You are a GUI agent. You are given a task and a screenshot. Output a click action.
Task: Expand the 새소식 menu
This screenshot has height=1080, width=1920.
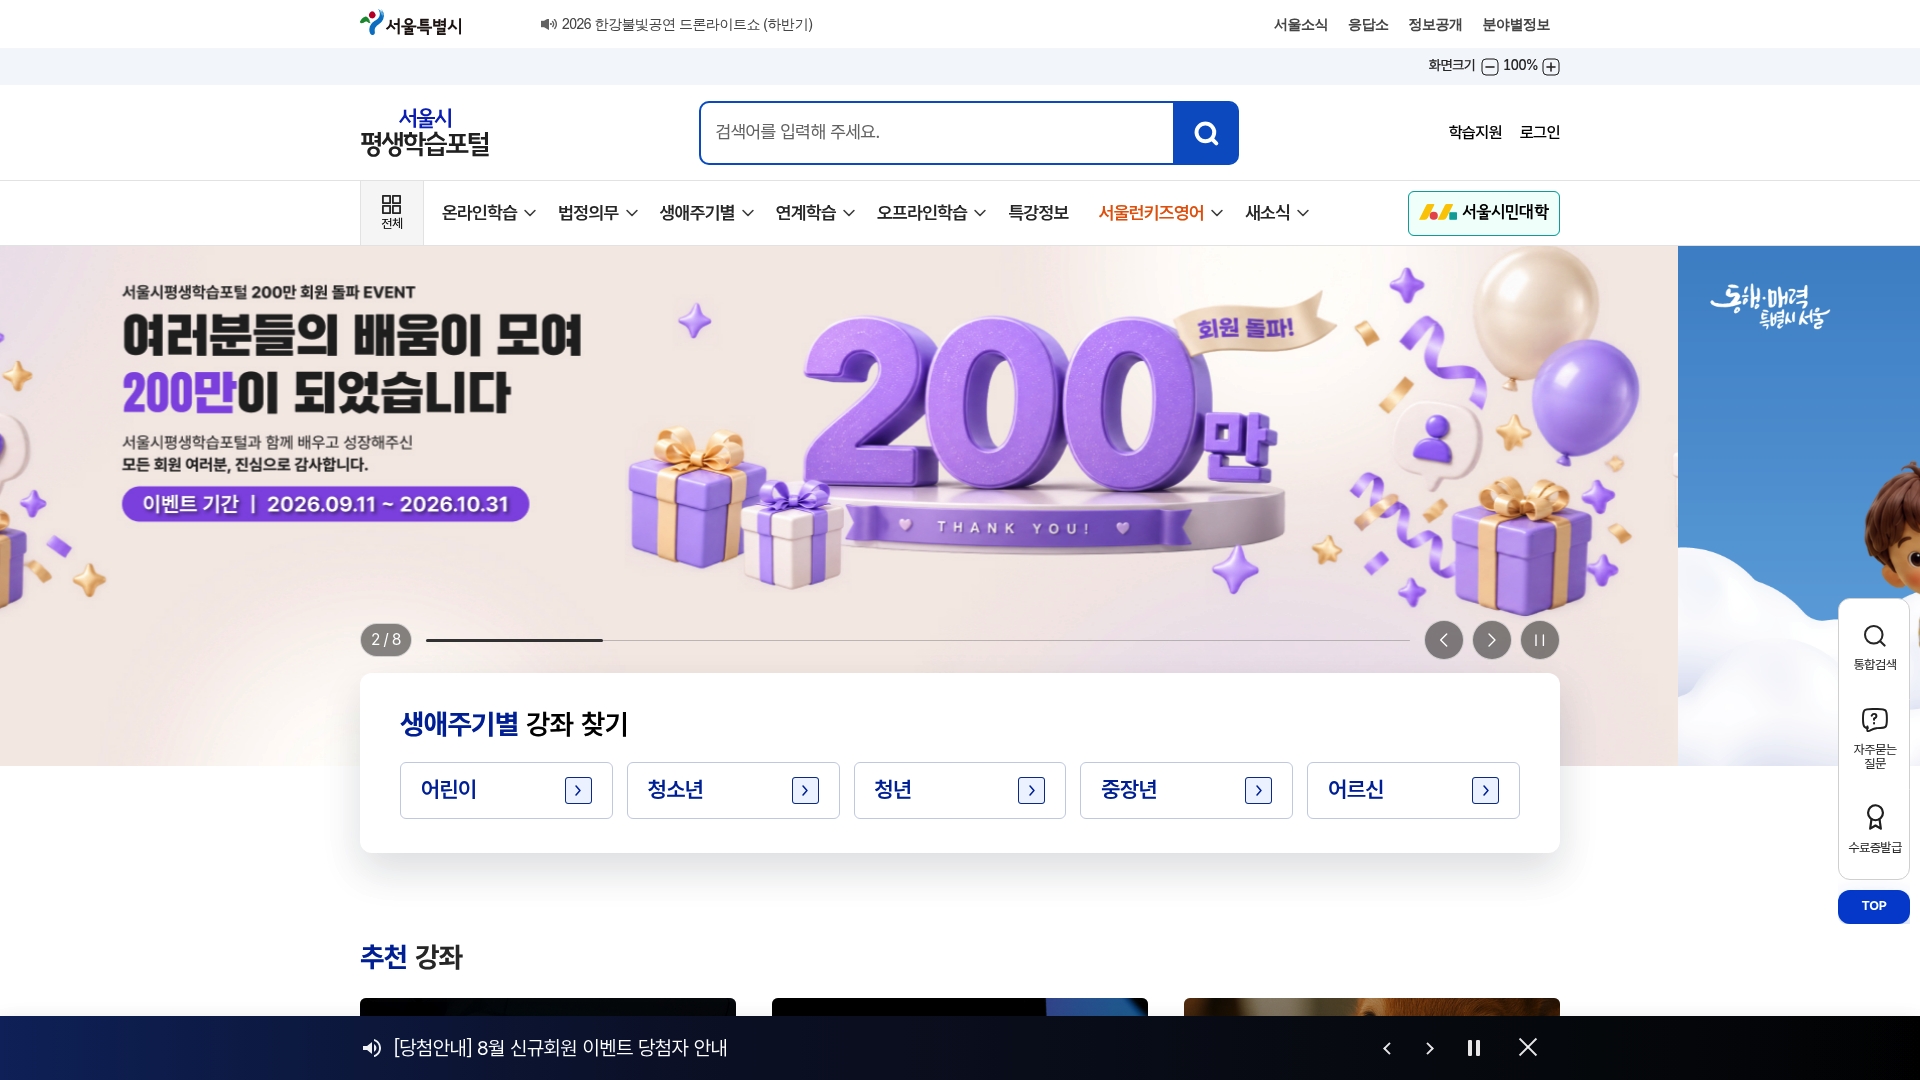(1277, 213)
